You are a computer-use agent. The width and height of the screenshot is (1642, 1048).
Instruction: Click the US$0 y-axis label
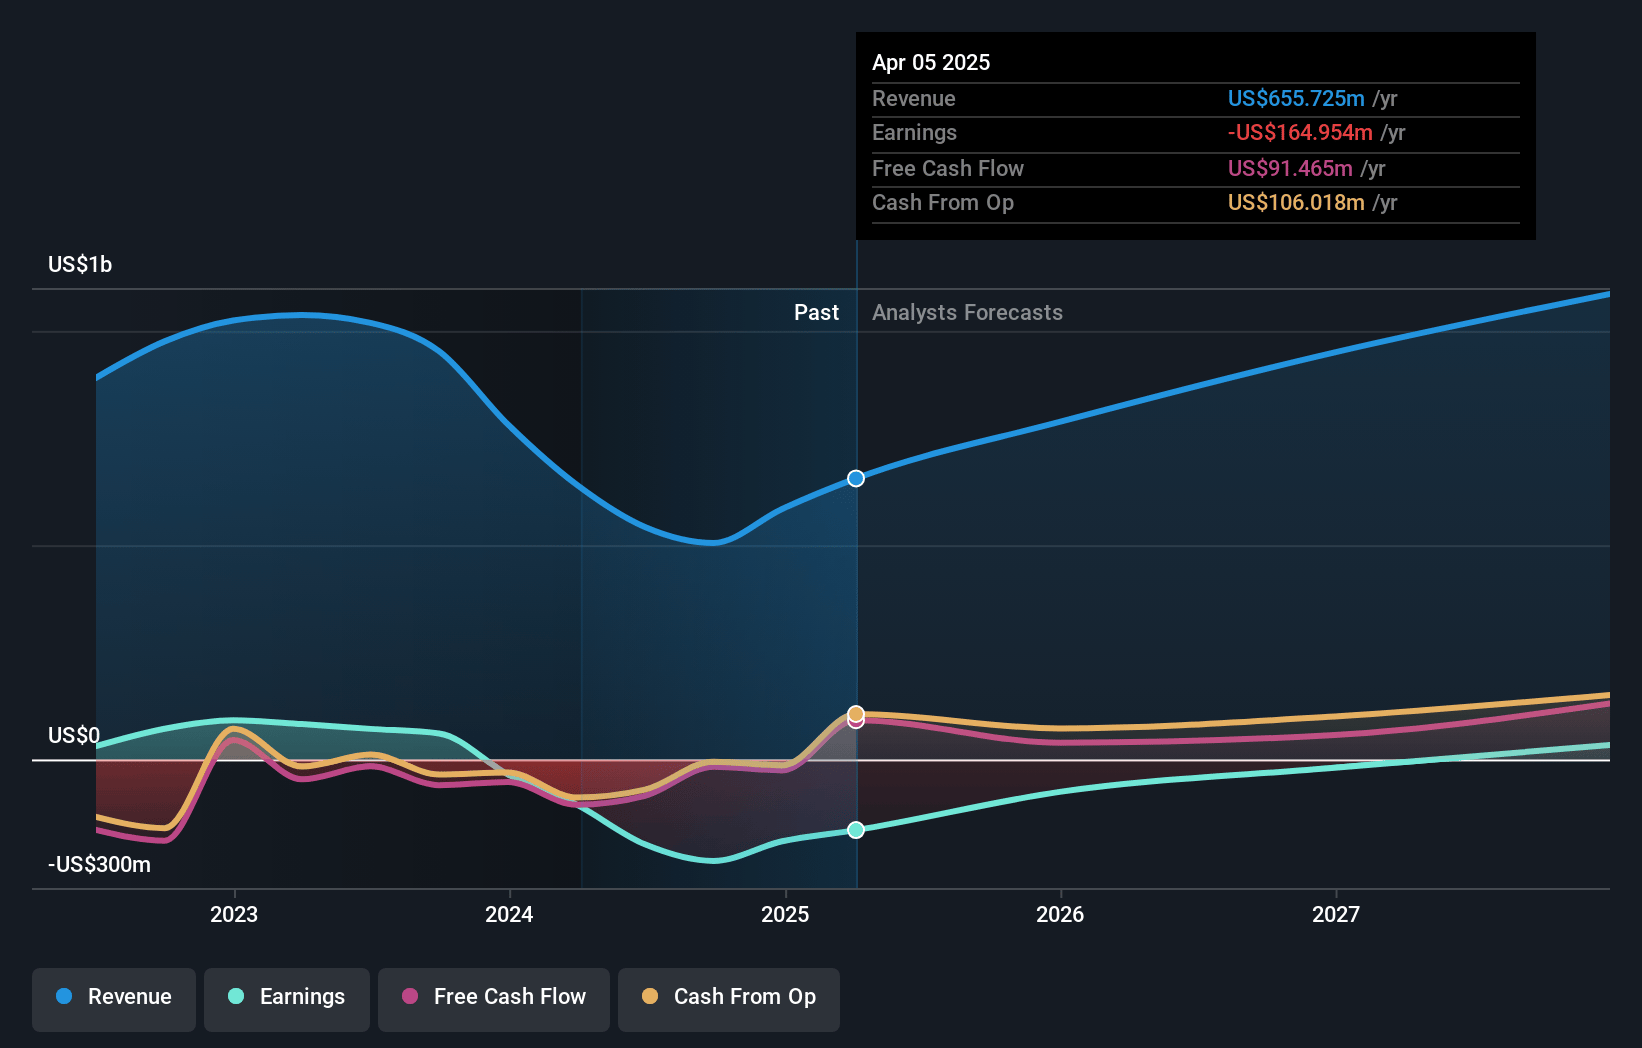click(74, 736)
